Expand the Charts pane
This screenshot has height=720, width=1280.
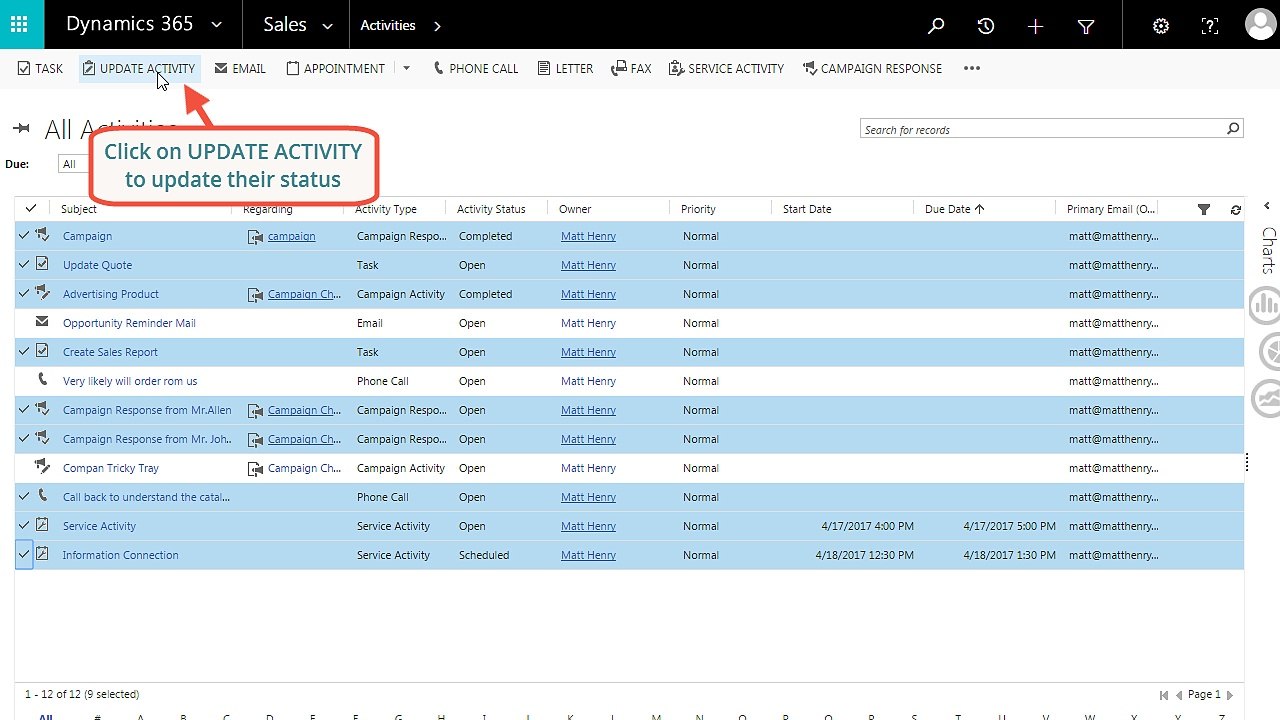tap(1267, 206)
